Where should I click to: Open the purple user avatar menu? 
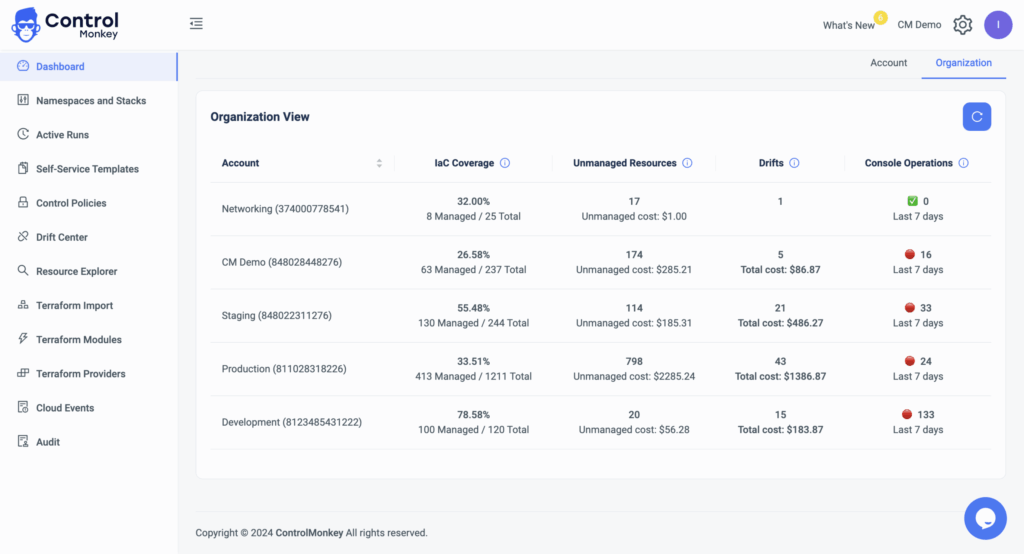pos(998,25)
